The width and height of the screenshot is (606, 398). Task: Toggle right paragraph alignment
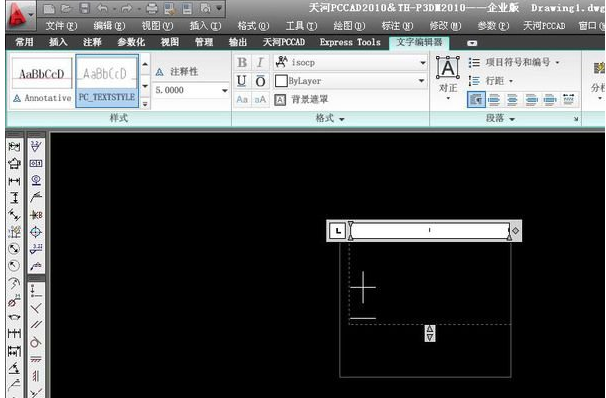[531, 100]
